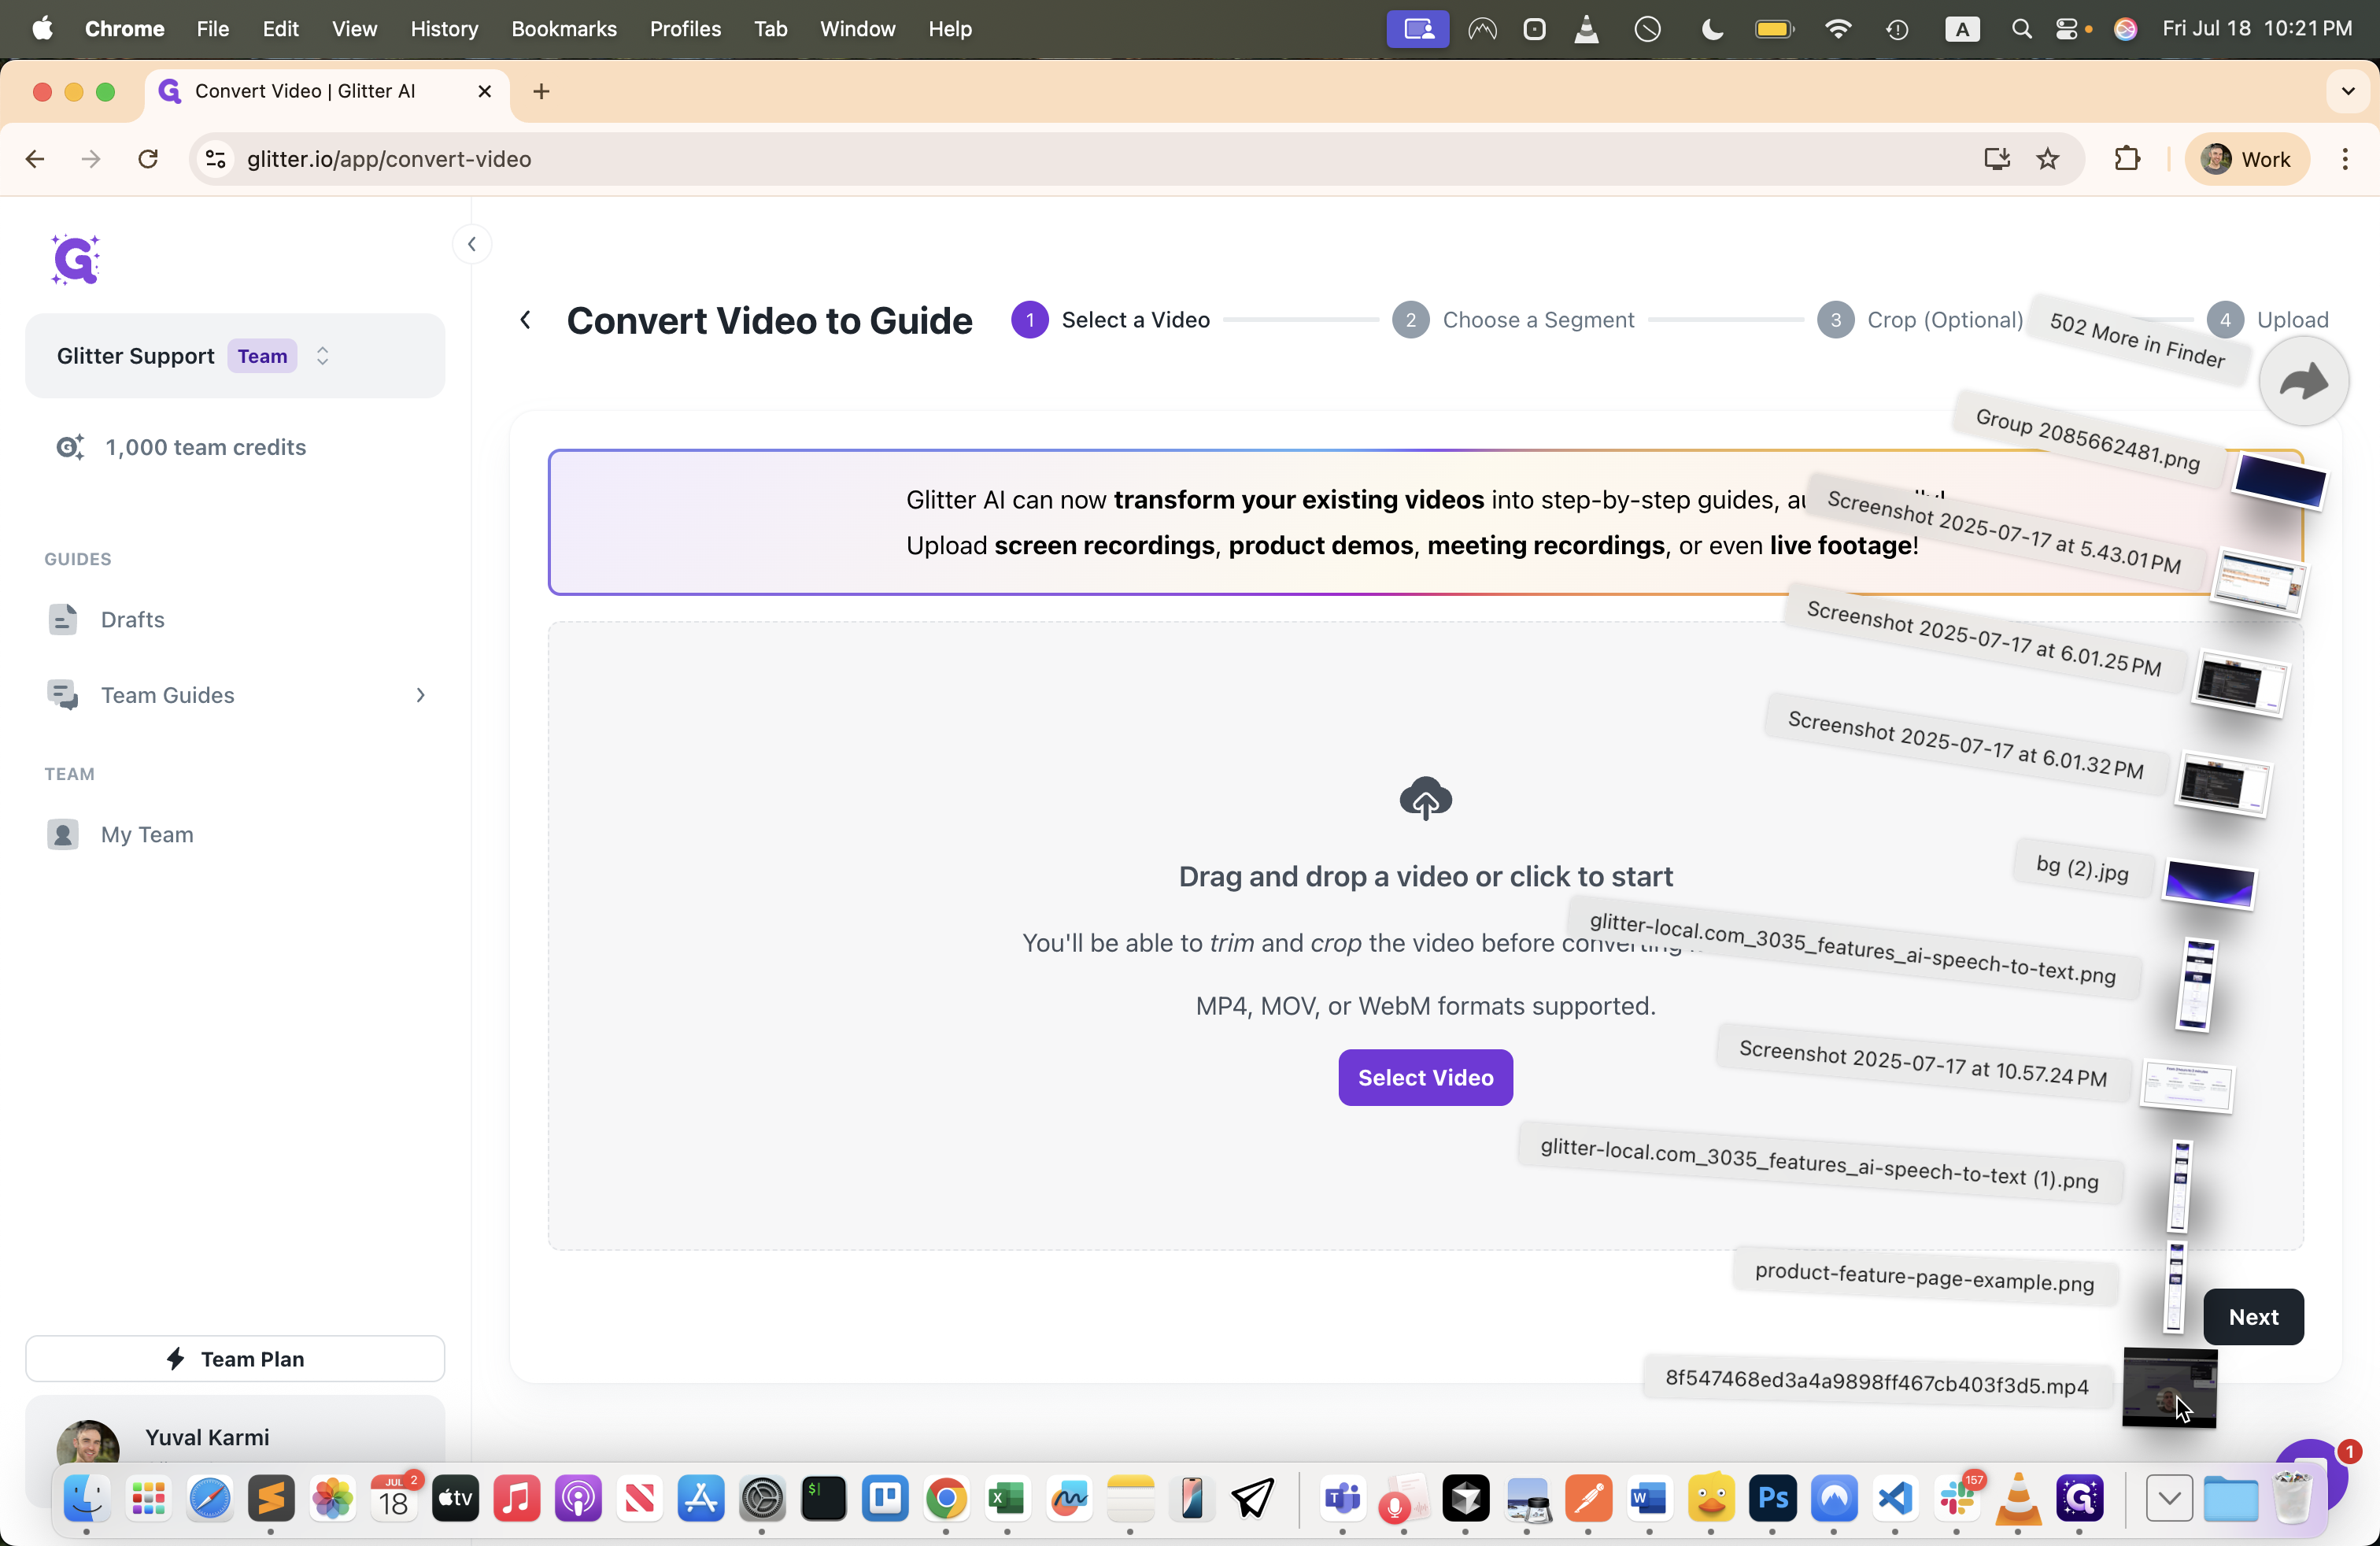Click the install app icon in address bar
Viewport: 2380px width, 1546px height.
click(1996, 159)
